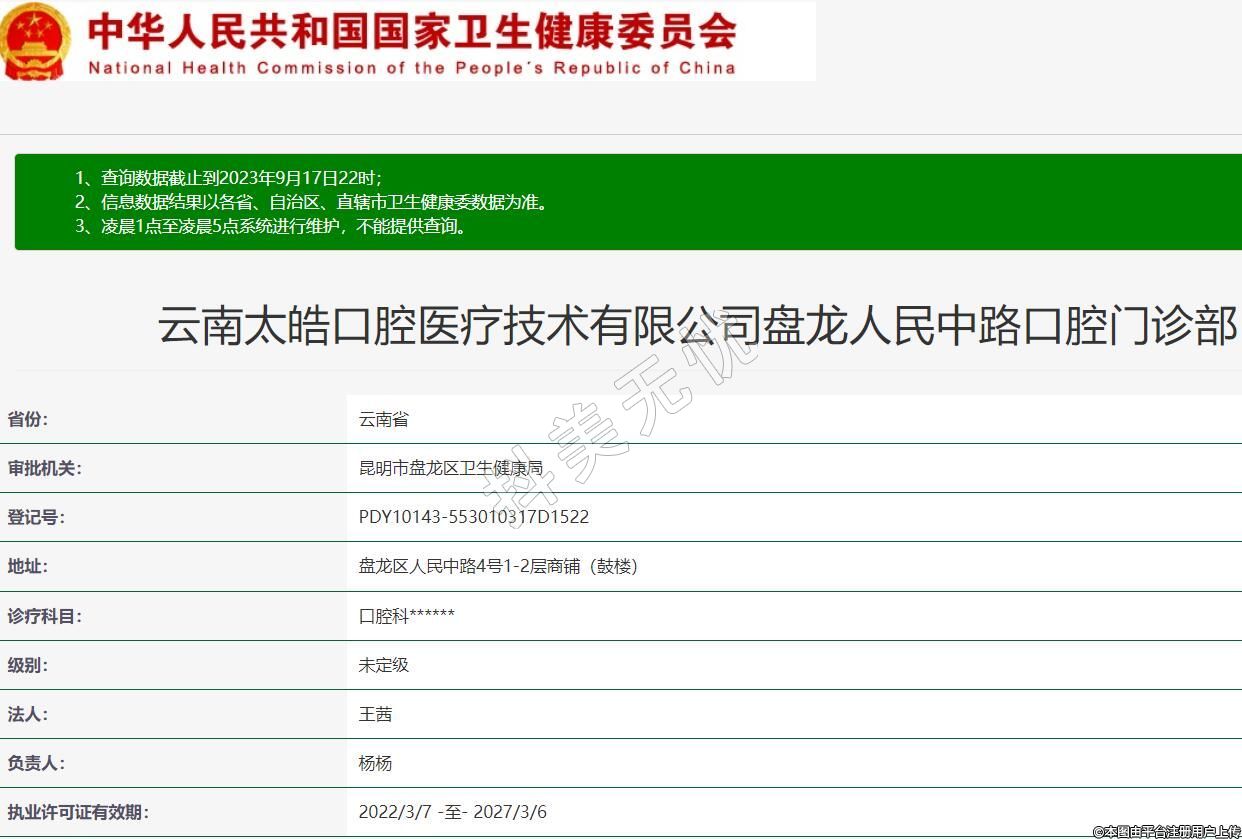Click the clinic name heading 云南太皓口腔

pos(698,327)
